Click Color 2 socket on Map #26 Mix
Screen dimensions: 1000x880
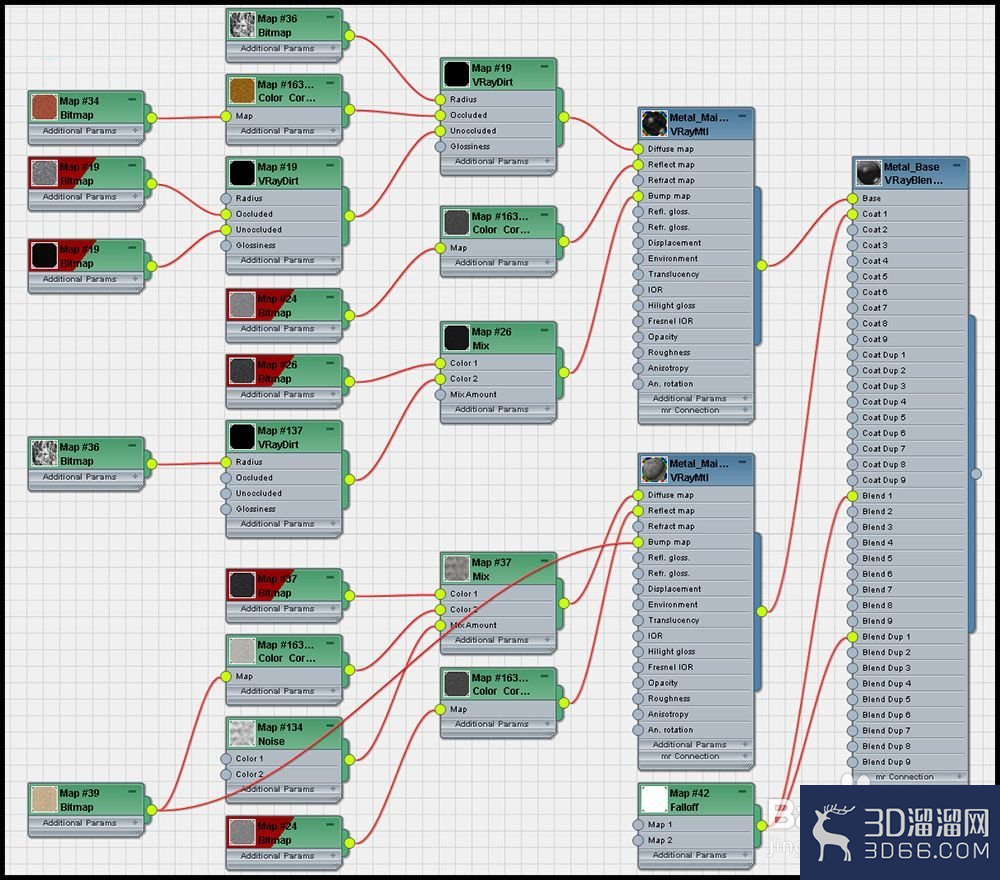440,379
